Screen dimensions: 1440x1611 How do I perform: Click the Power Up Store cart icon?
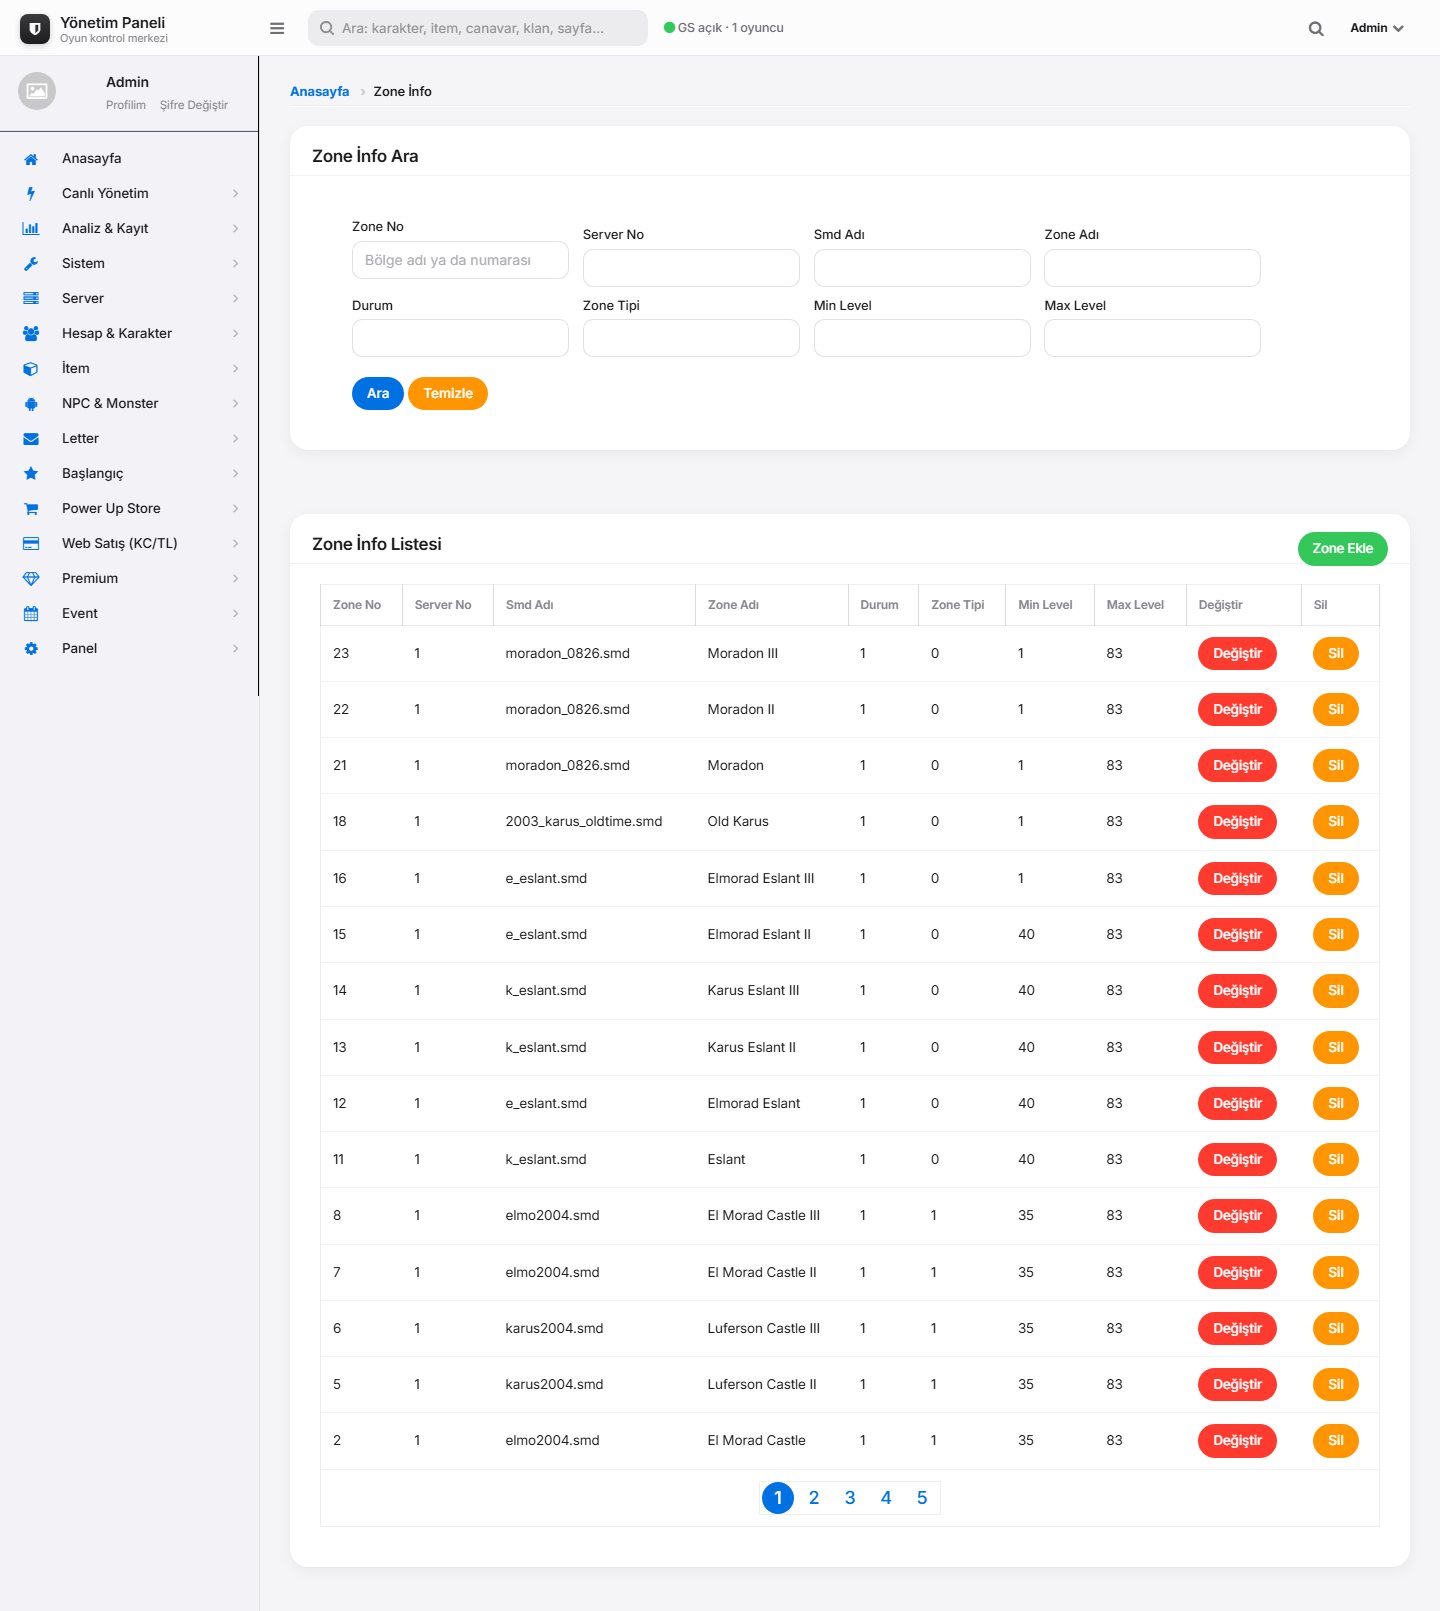(x=31, y=509)
